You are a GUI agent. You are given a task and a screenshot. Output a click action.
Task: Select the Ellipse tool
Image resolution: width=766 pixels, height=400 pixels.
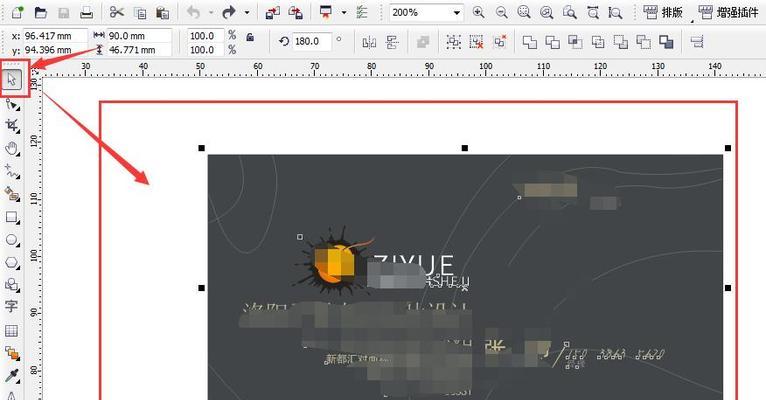coord(12,240)
